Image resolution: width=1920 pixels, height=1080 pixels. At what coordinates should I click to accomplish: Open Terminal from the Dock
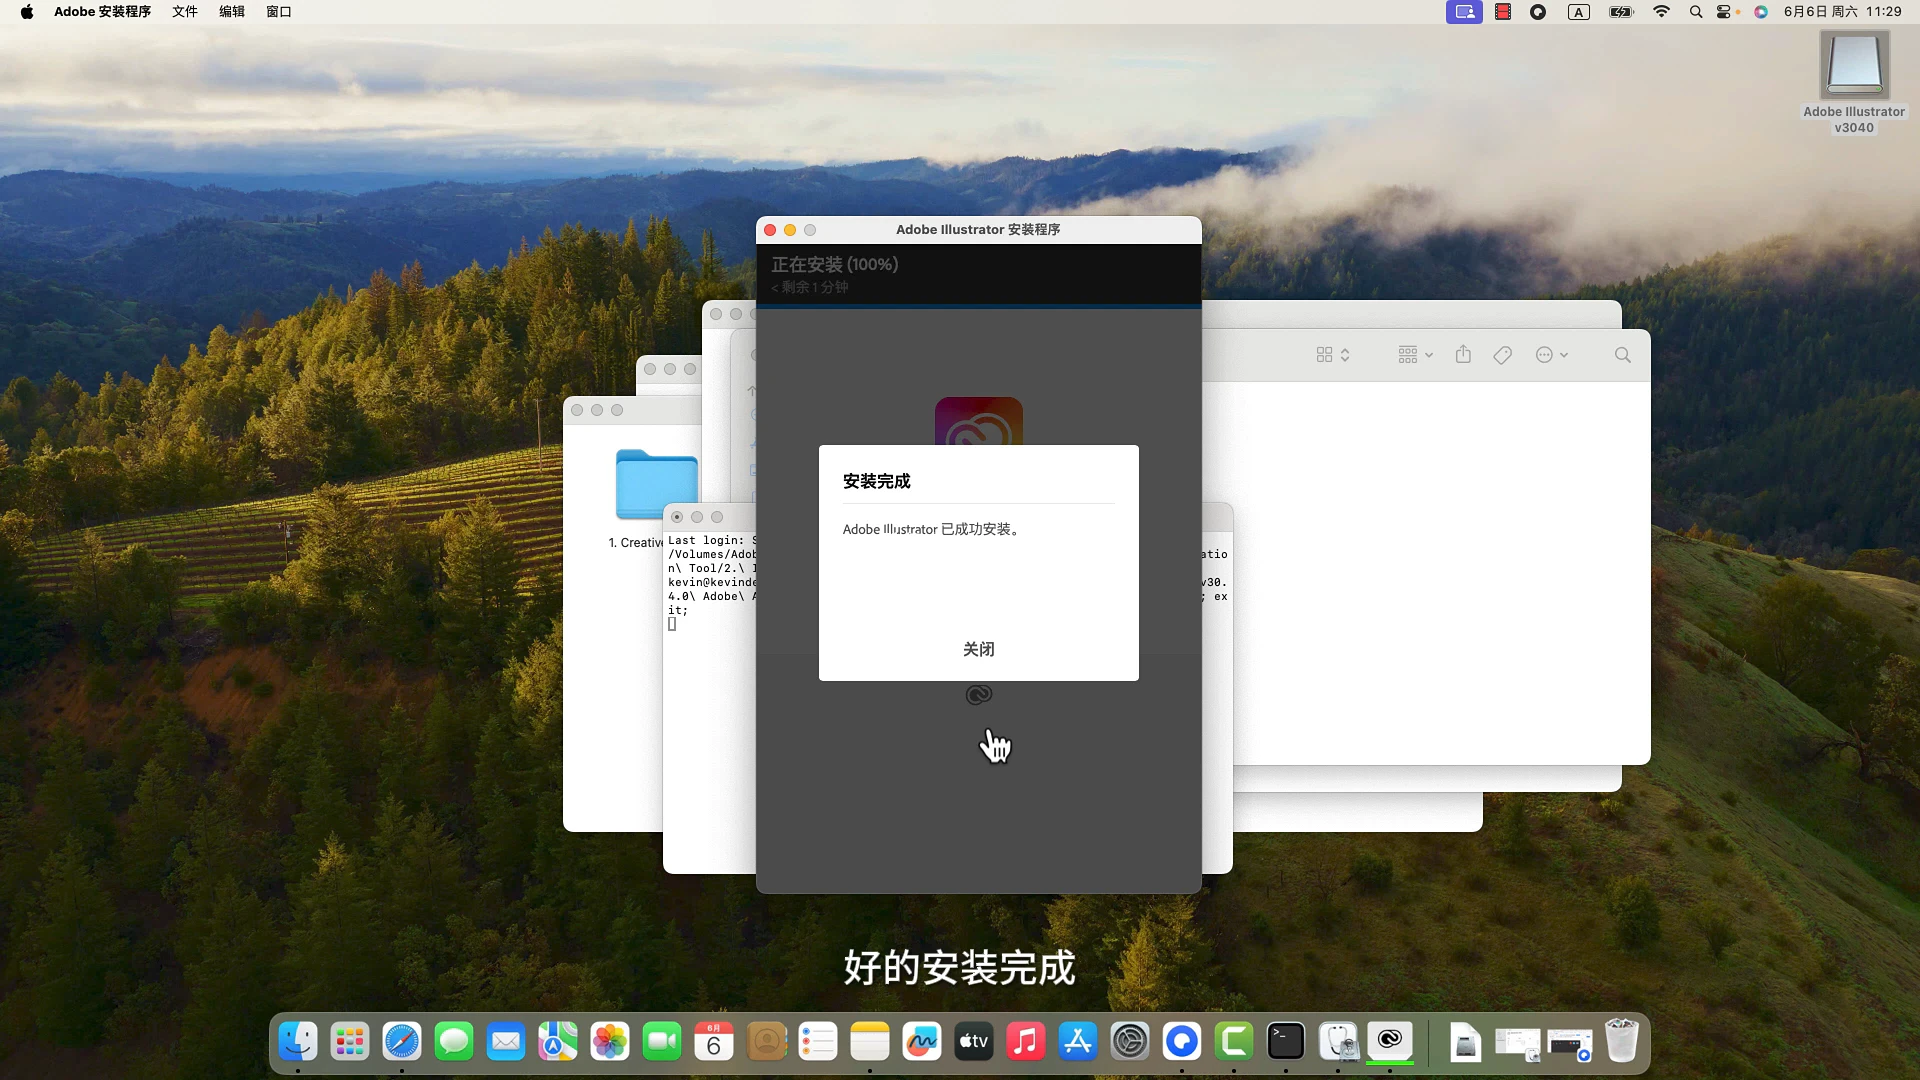coord(1286,1042)
